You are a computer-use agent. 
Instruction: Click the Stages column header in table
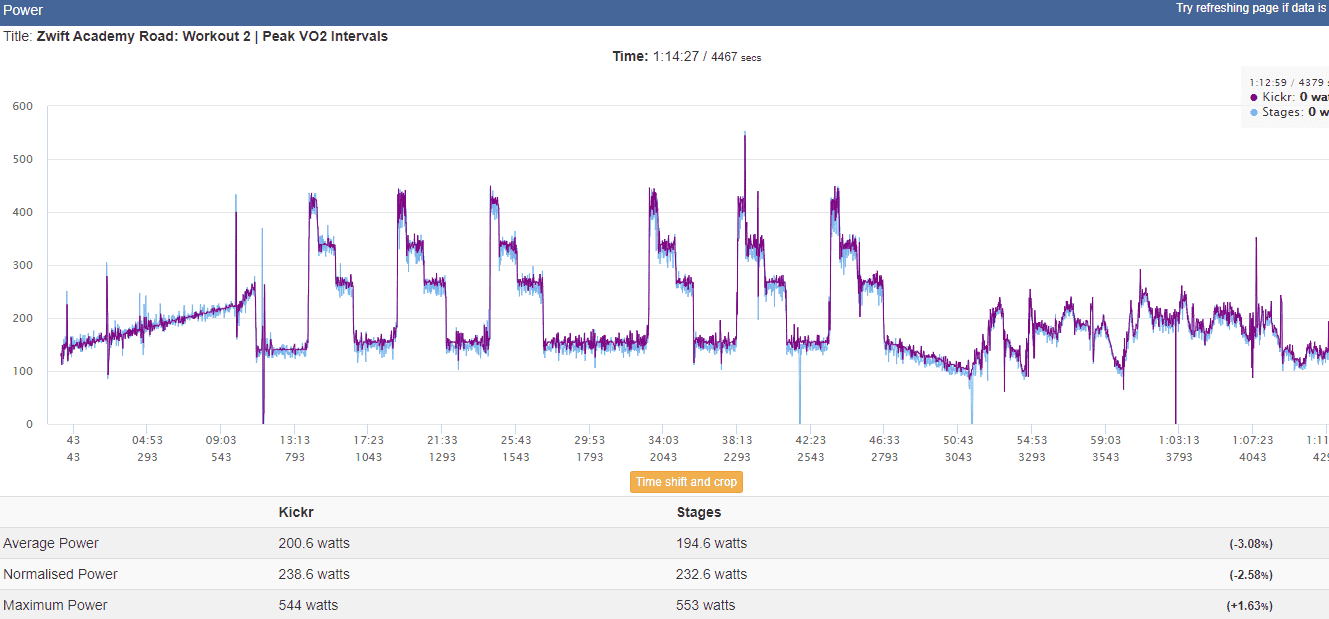tap(699, 513)
